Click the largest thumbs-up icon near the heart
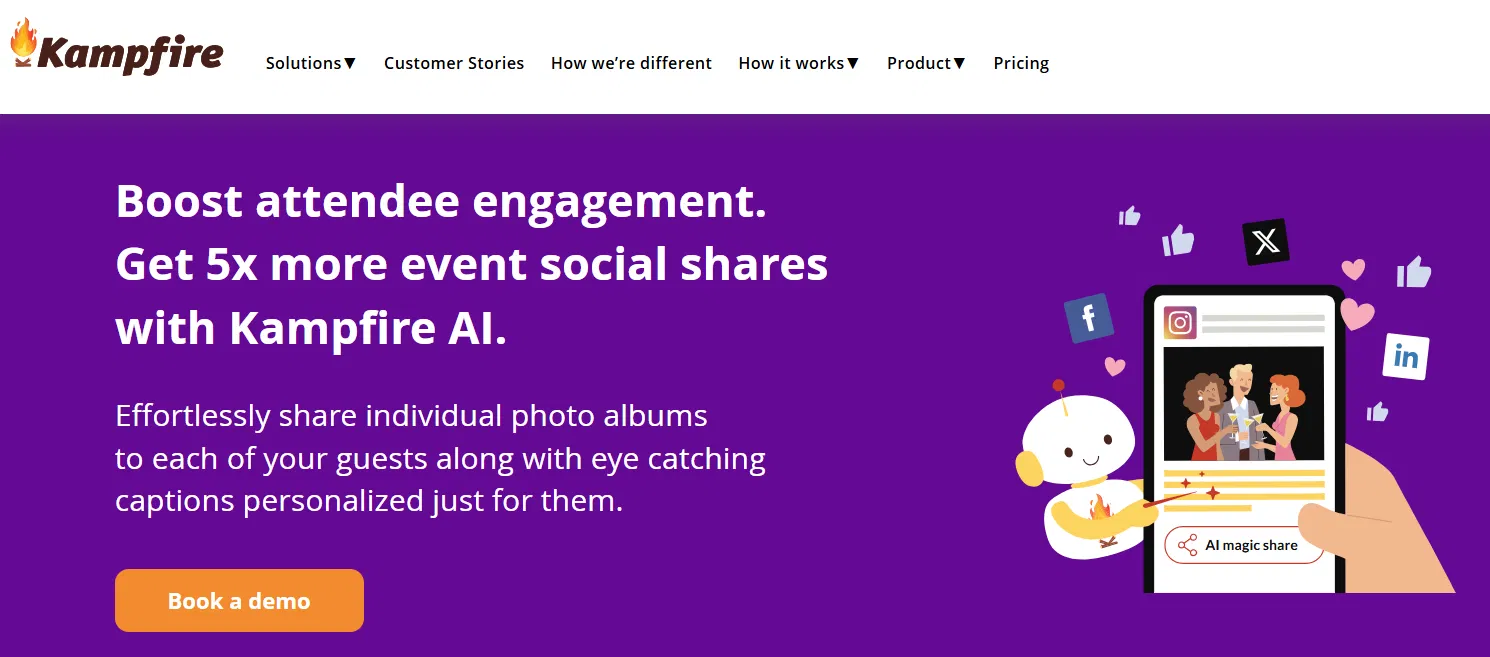 coord(1414,271)
